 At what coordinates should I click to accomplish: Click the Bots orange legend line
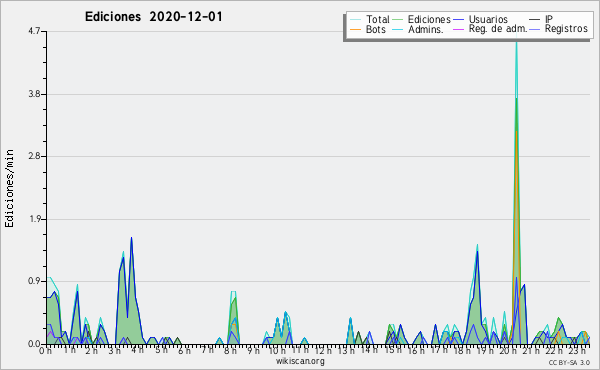(355, 29)
